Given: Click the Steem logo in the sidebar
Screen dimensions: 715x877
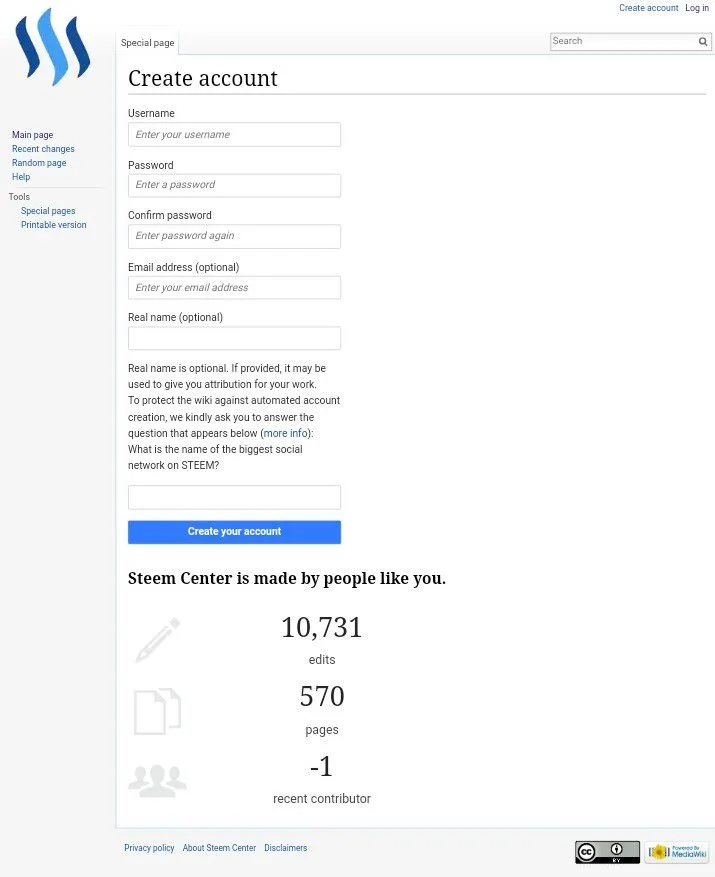Looking at the screenshot, I should (x=52, y=48).
